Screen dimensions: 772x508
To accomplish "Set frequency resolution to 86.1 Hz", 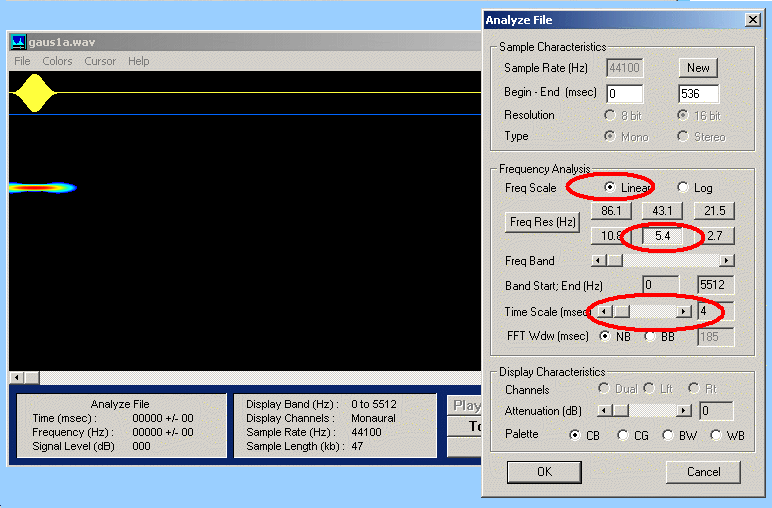I will 609,211.
